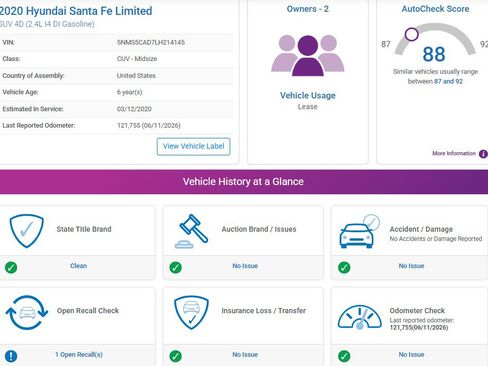
Task: Click the Lease usage text
Action: pos(307,107)
